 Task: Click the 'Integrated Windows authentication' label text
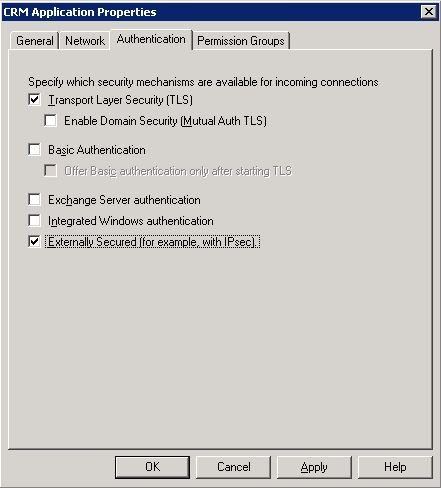point(131,221)
